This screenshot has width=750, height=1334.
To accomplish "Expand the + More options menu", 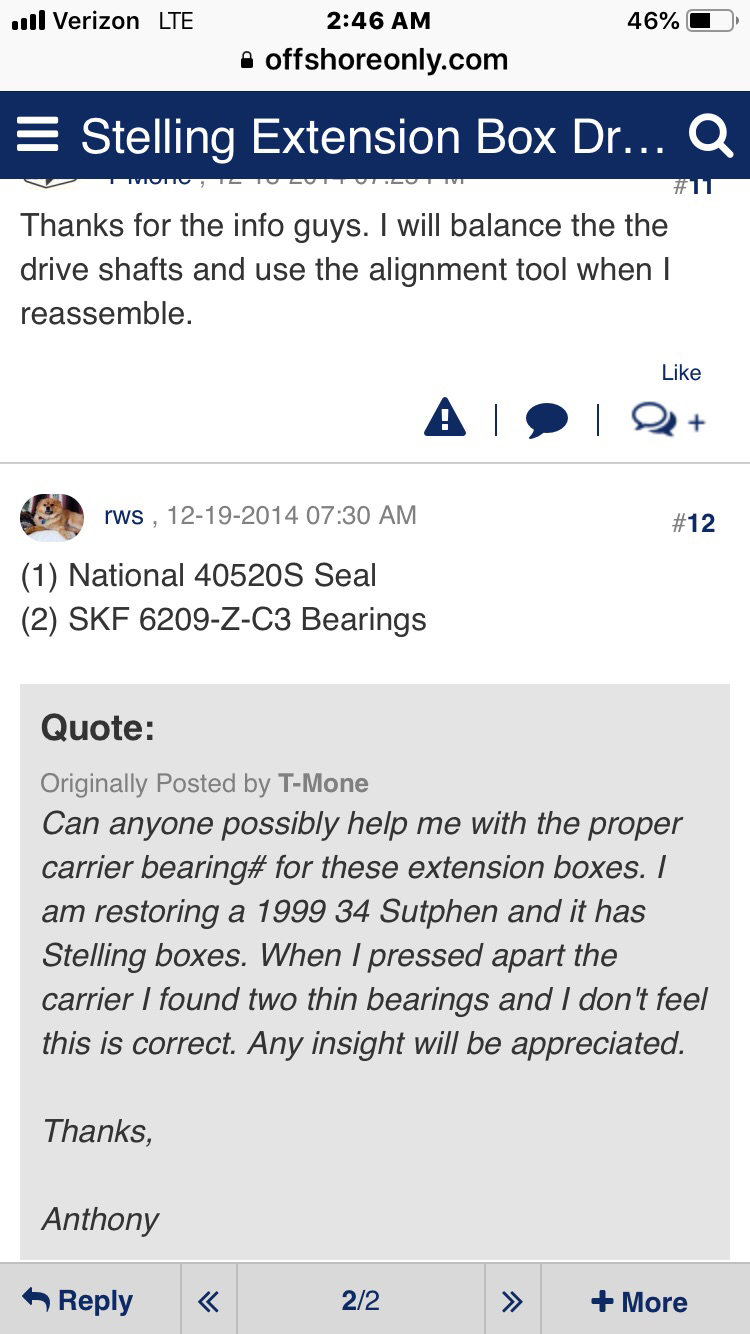I will 640,1301.
